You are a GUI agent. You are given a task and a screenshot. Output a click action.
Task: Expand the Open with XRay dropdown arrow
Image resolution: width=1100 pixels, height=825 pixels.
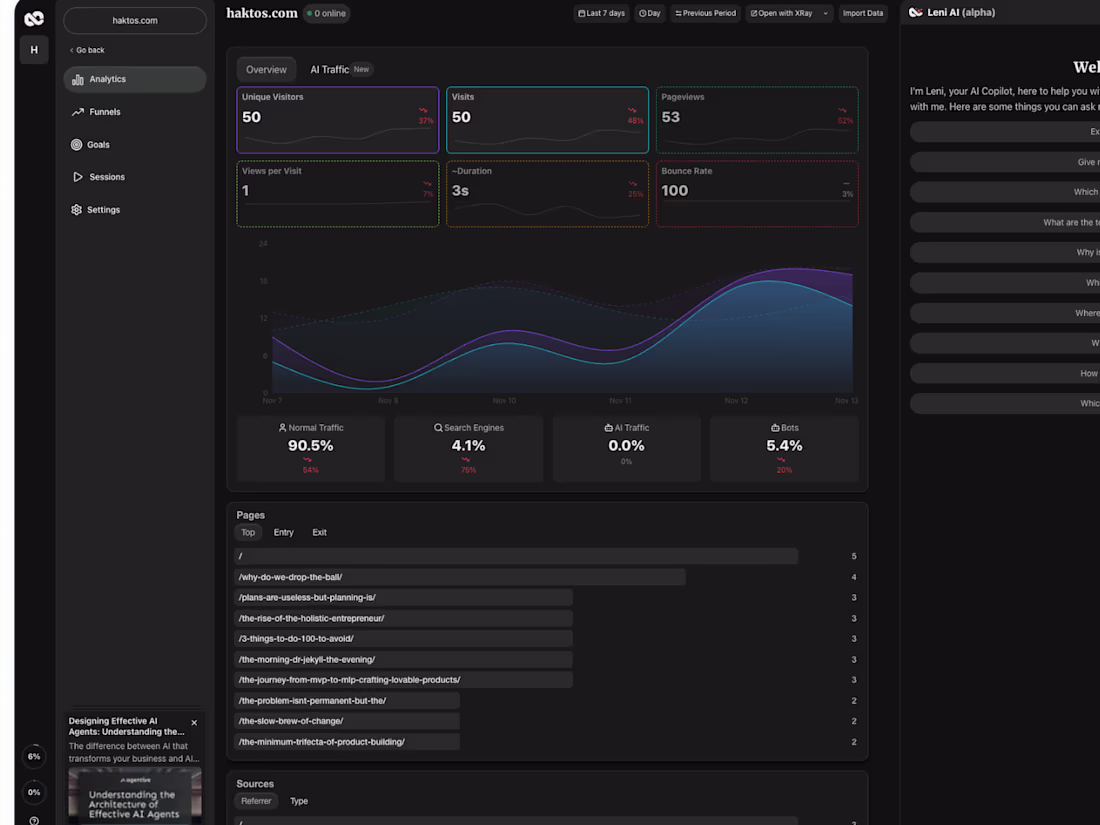click(x=825, y=13)
